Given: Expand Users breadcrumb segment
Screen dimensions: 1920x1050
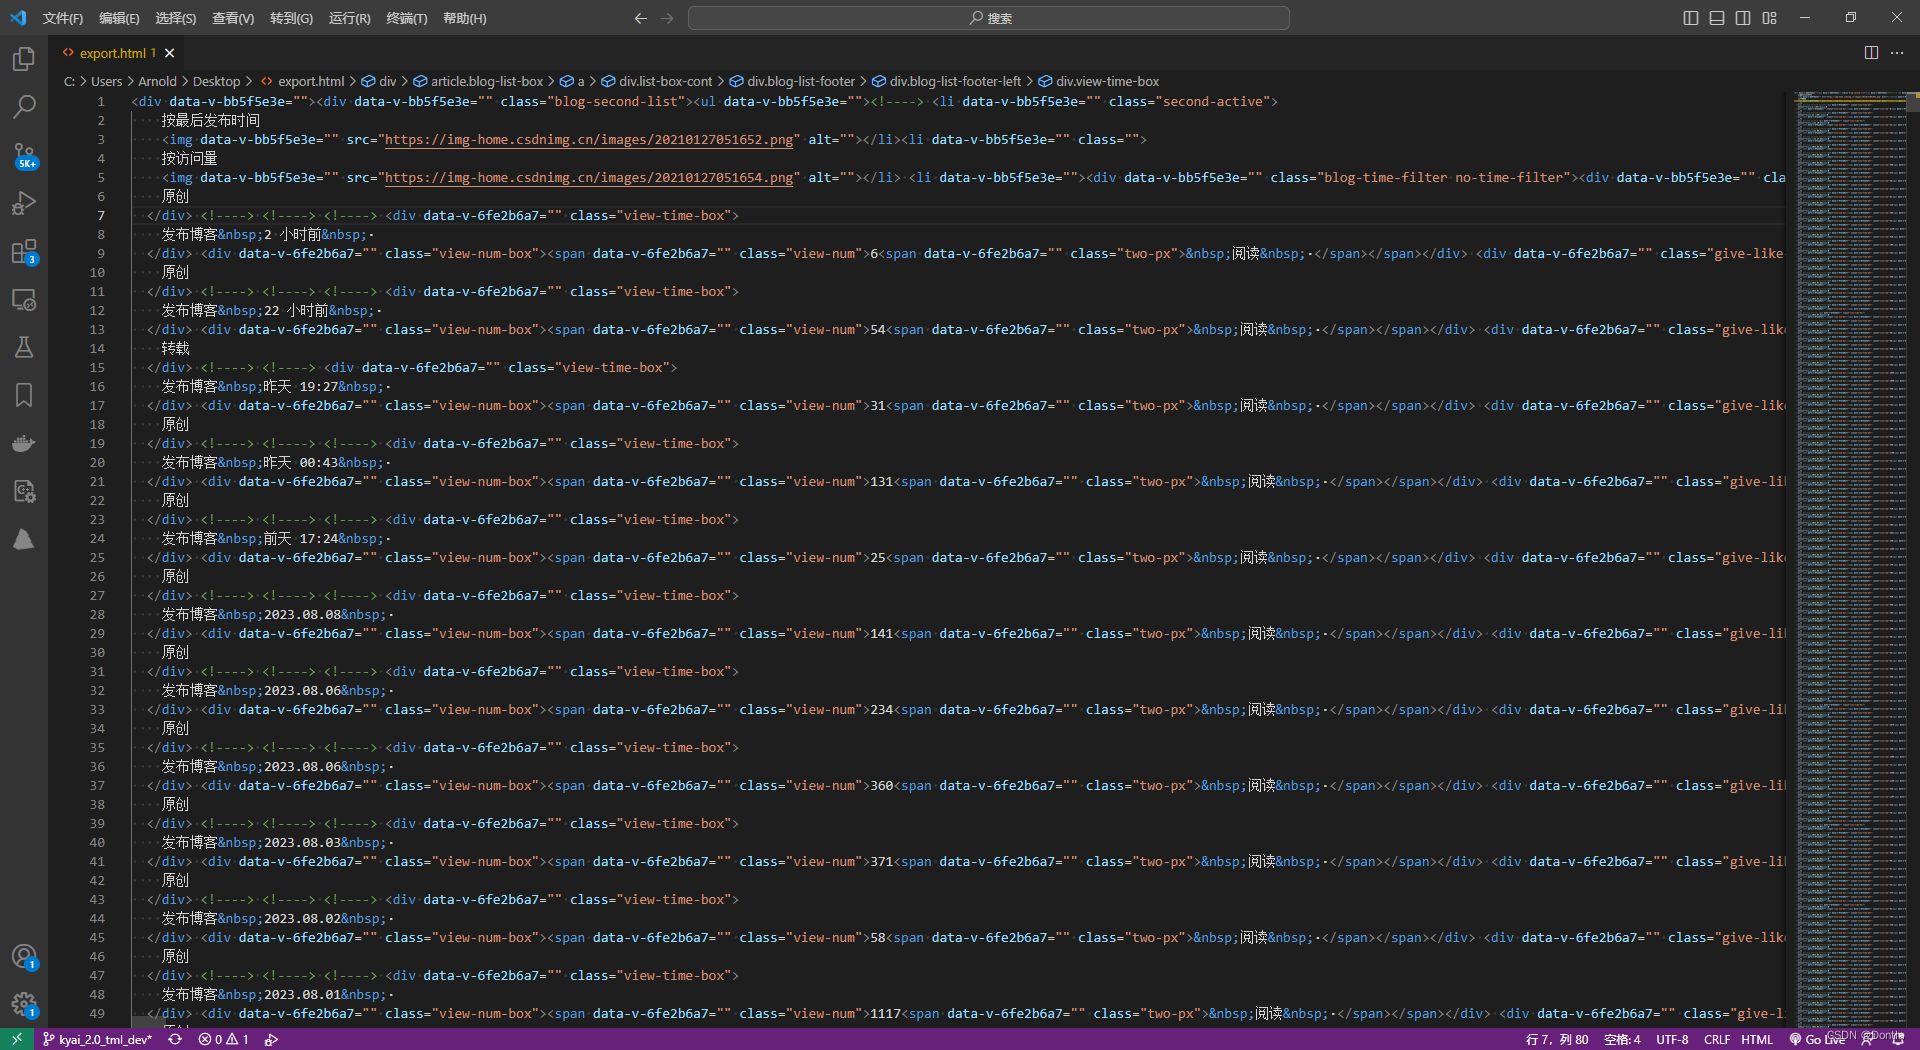Looking at the screenshot, I should click(x=106, y=81).
